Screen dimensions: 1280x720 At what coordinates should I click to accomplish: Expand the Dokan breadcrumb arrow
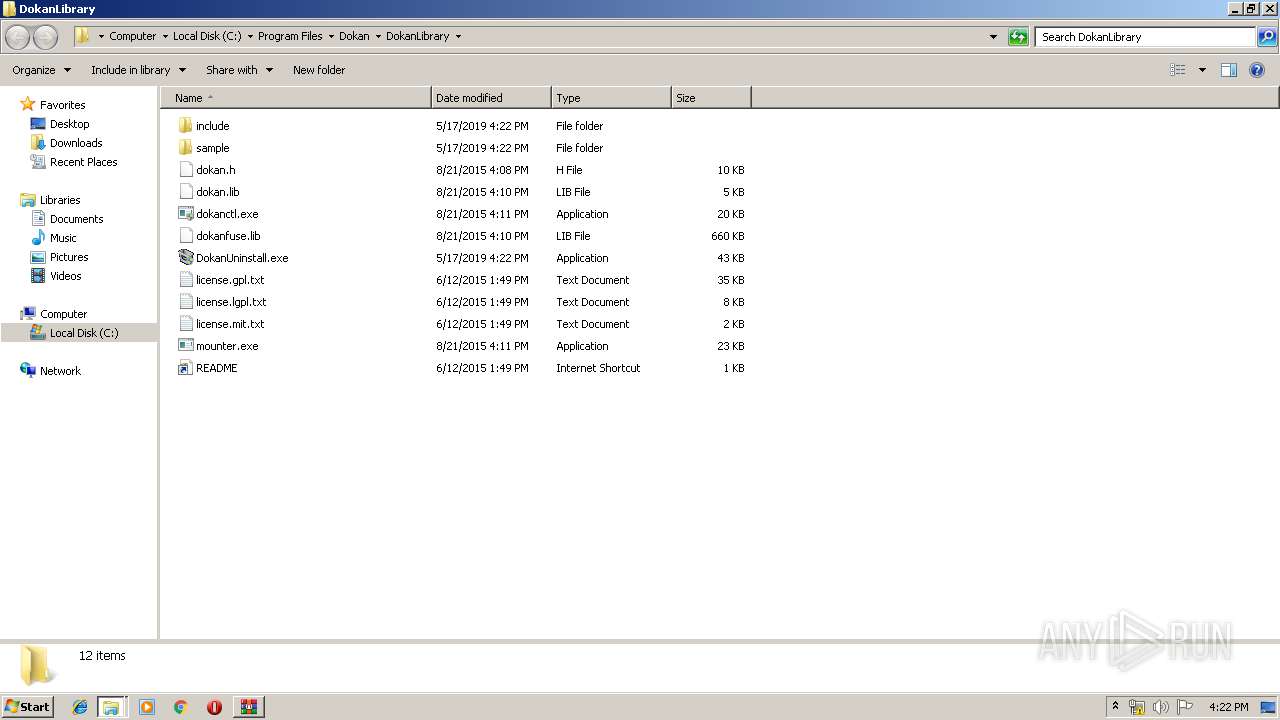click(x=378, y=37)
